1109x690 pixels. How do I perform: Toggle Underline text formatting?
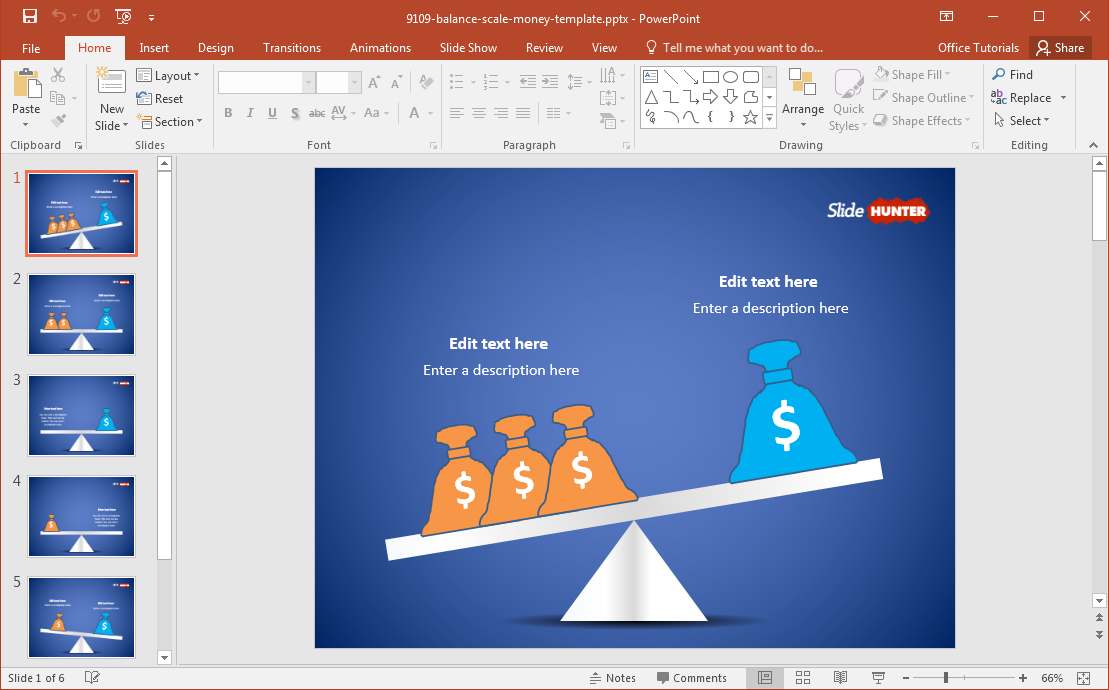coord(272,113)
